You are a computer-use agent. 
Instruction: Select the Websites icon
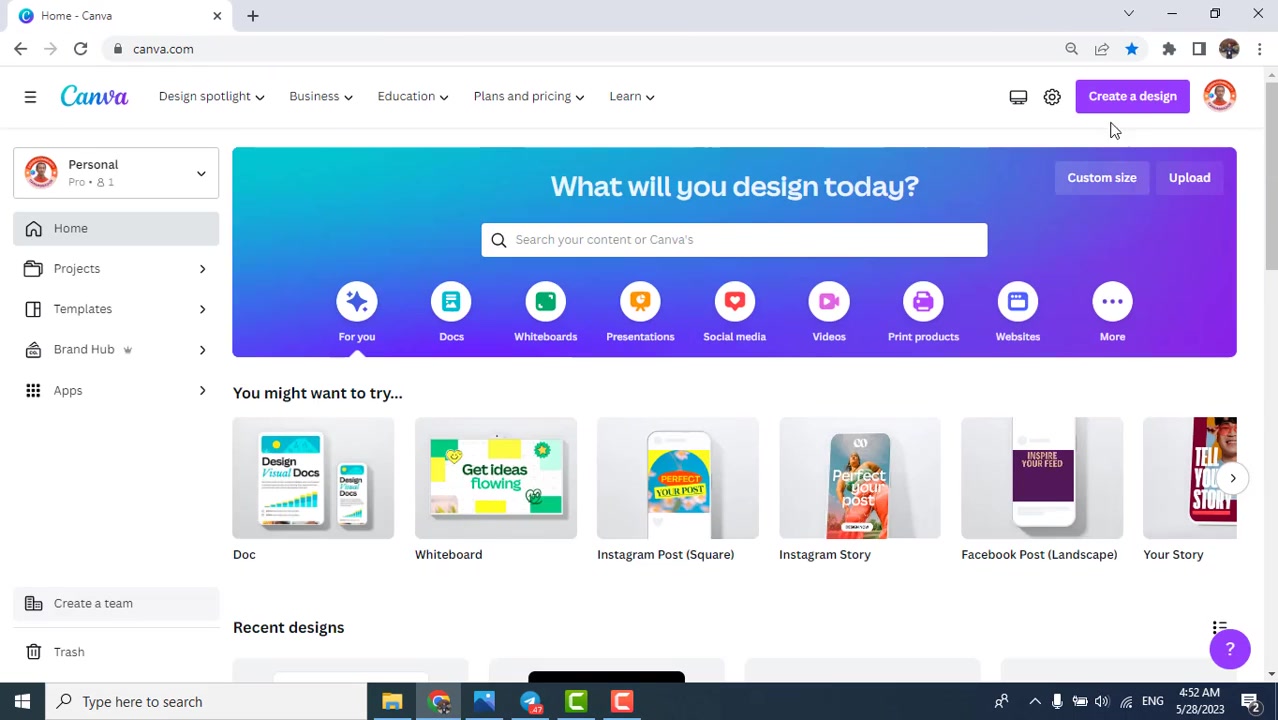(x=1017, y=301)
